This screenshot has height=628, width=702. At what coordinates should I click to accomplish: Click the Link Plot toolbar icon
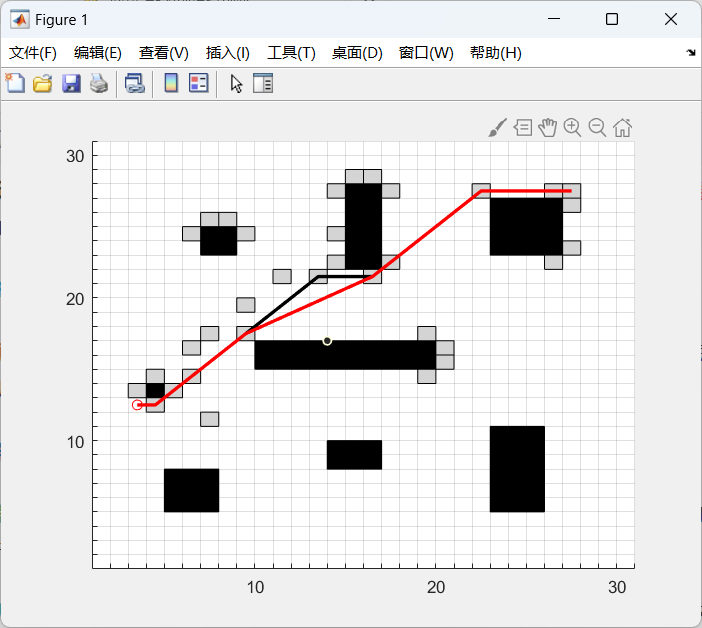tap(134, 84)
